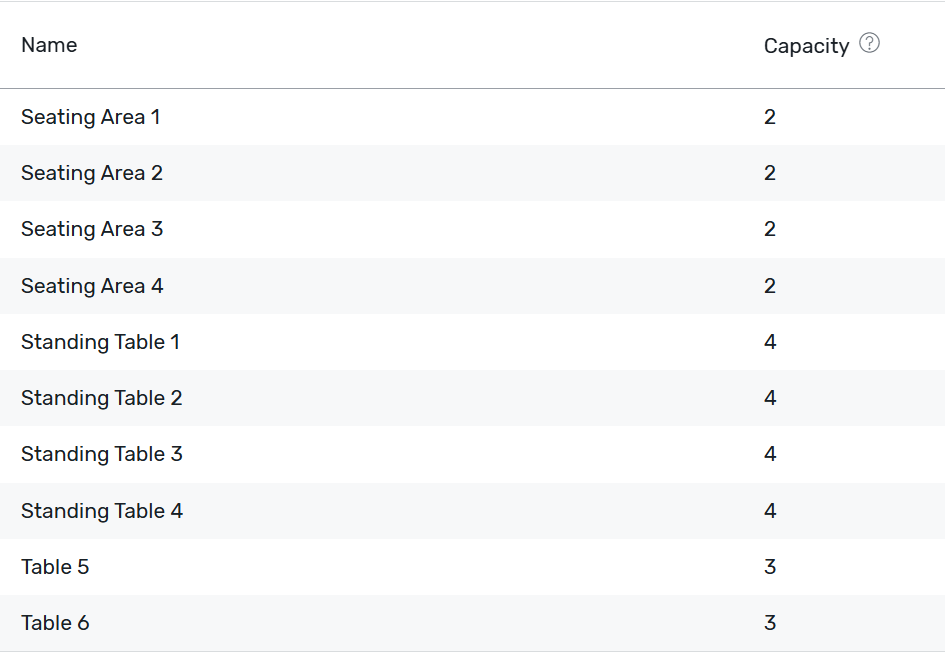The width and height of the screenshot is (945, 663).
Task: Select the Seating Area 2 row
Action: [x=472, y=173]
